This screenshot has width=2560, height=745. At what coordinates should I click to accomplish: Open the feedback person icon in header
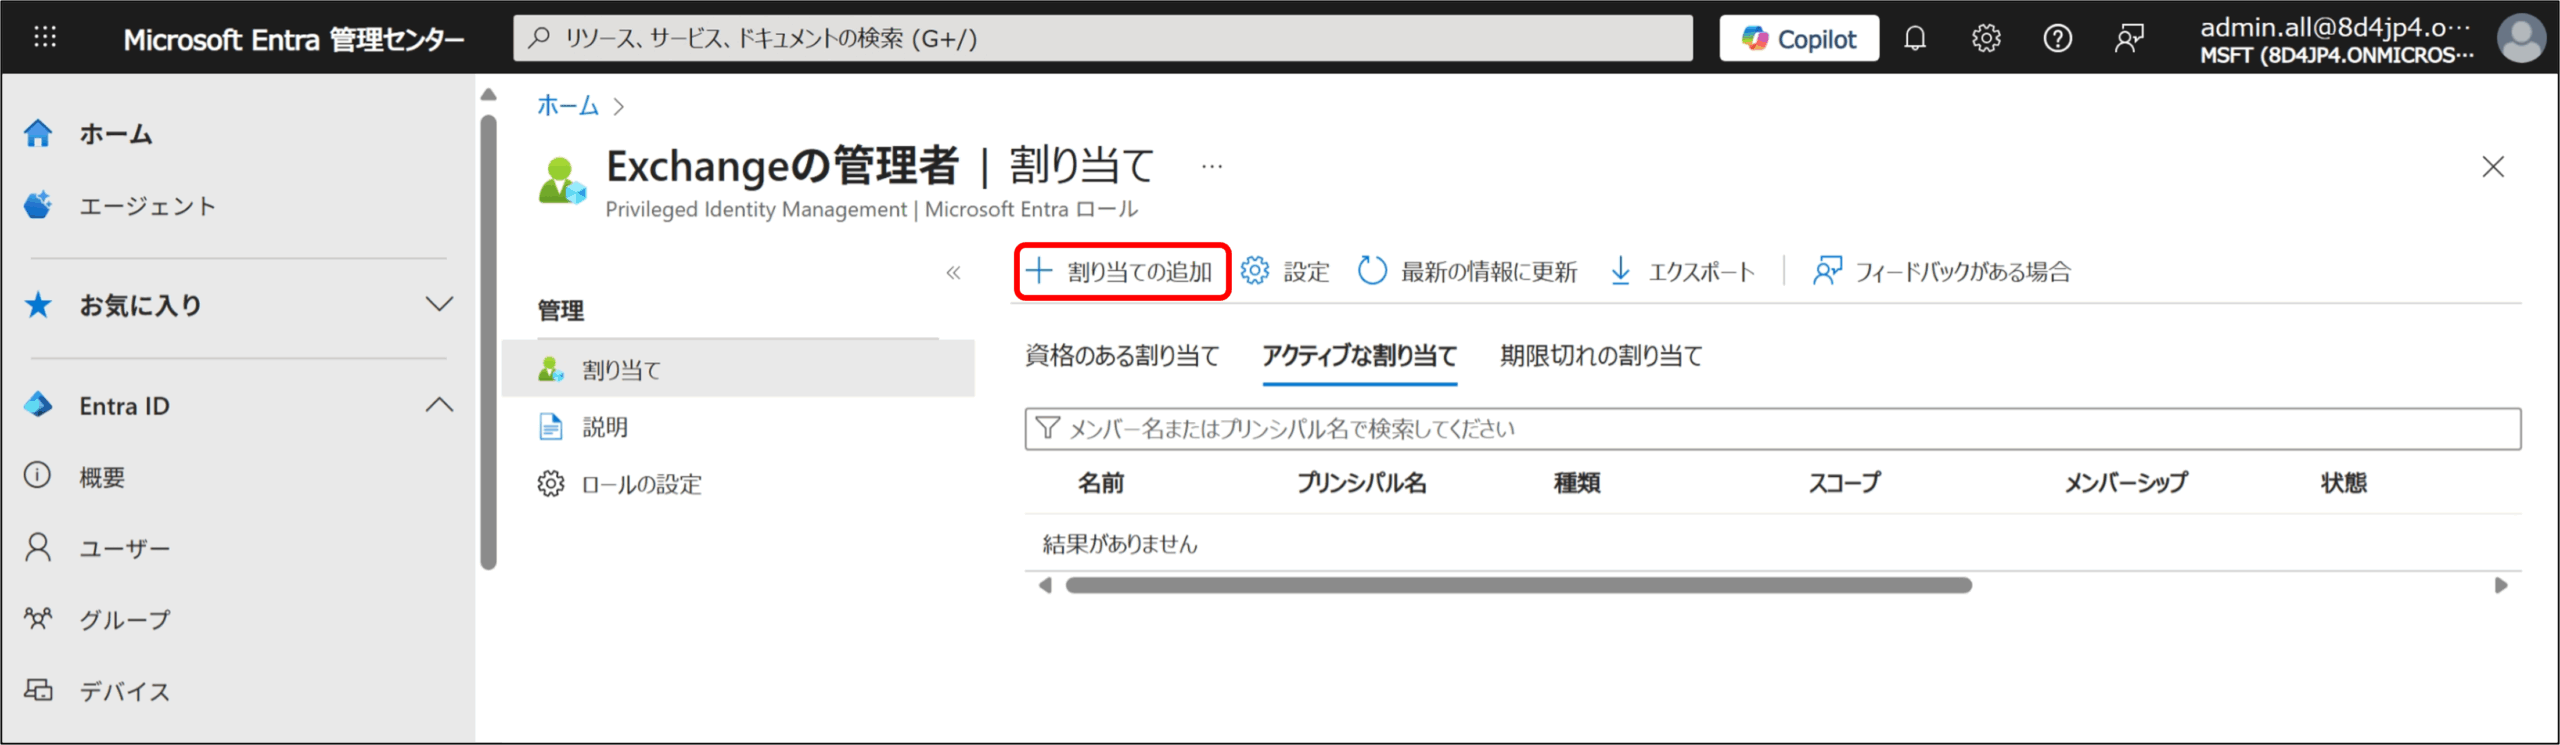pos(2129,38)
